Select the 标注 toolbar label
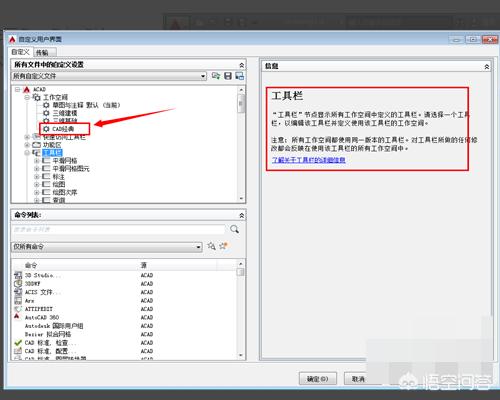The width and height of the screenshot is (500, 400). [x=59, y=177]
